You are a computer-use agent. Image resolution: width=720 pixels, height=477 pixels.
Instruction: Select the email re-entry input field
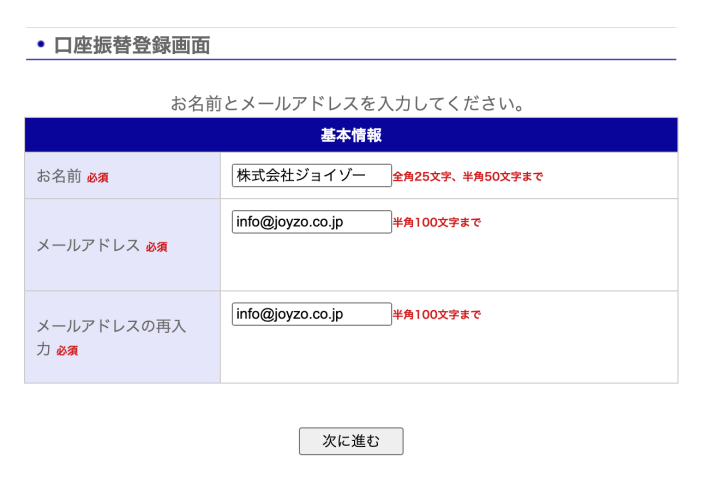click(311, 314)
